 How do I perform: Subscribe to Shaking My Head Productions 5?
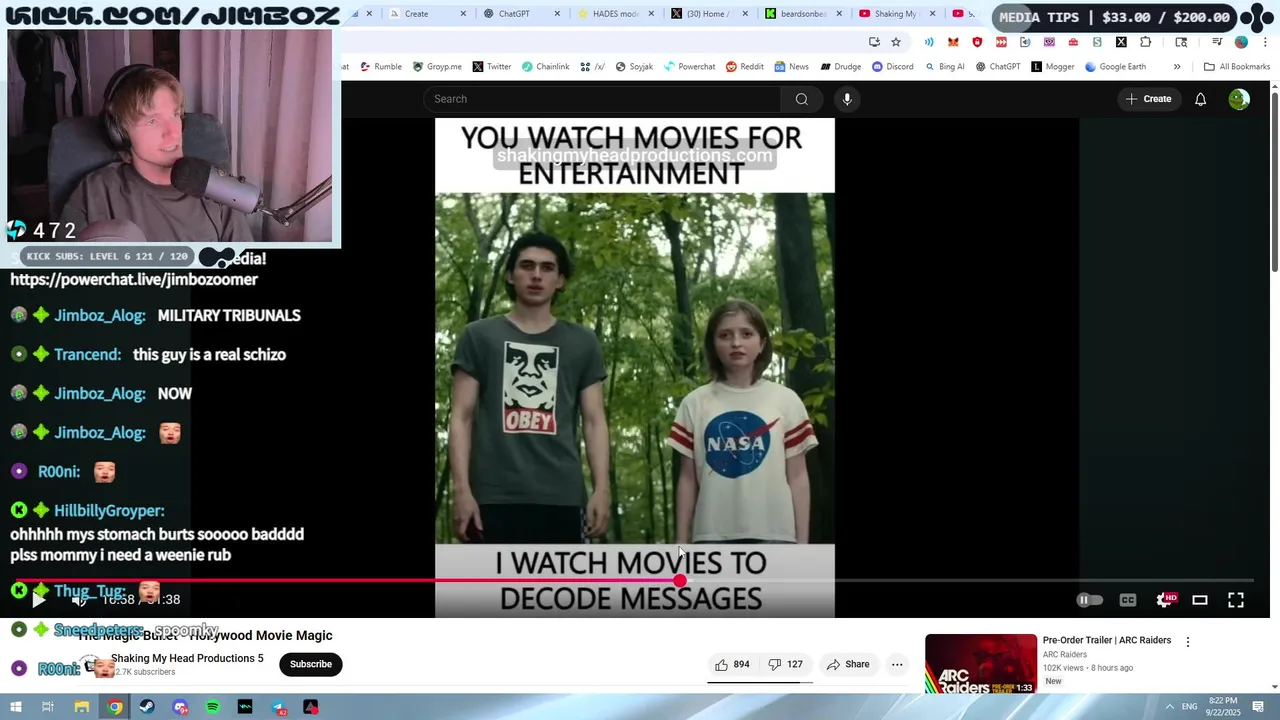311,664
